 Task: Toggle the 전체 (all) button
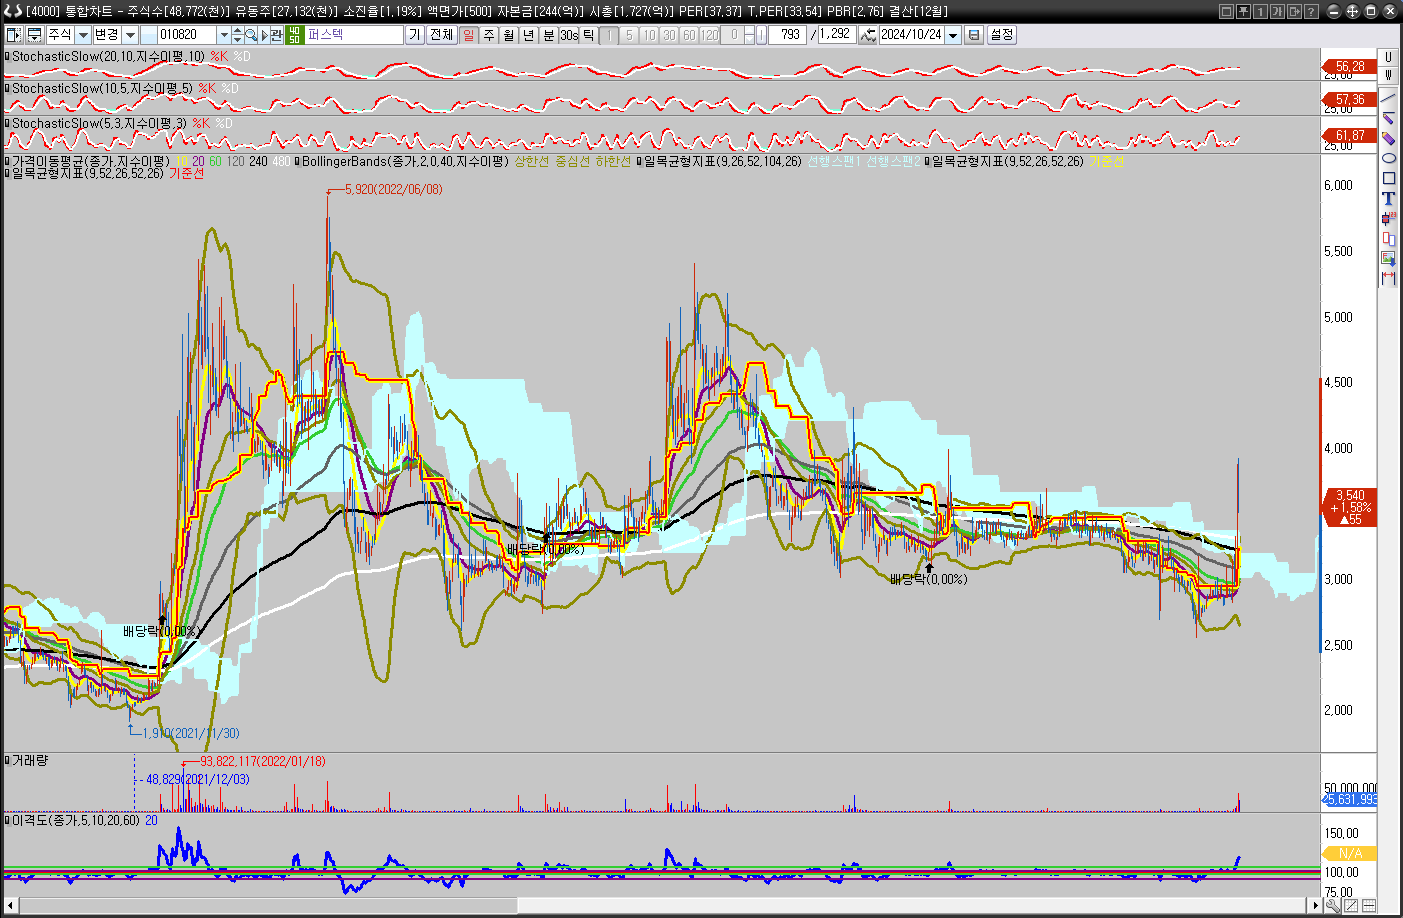coord(441,35)
